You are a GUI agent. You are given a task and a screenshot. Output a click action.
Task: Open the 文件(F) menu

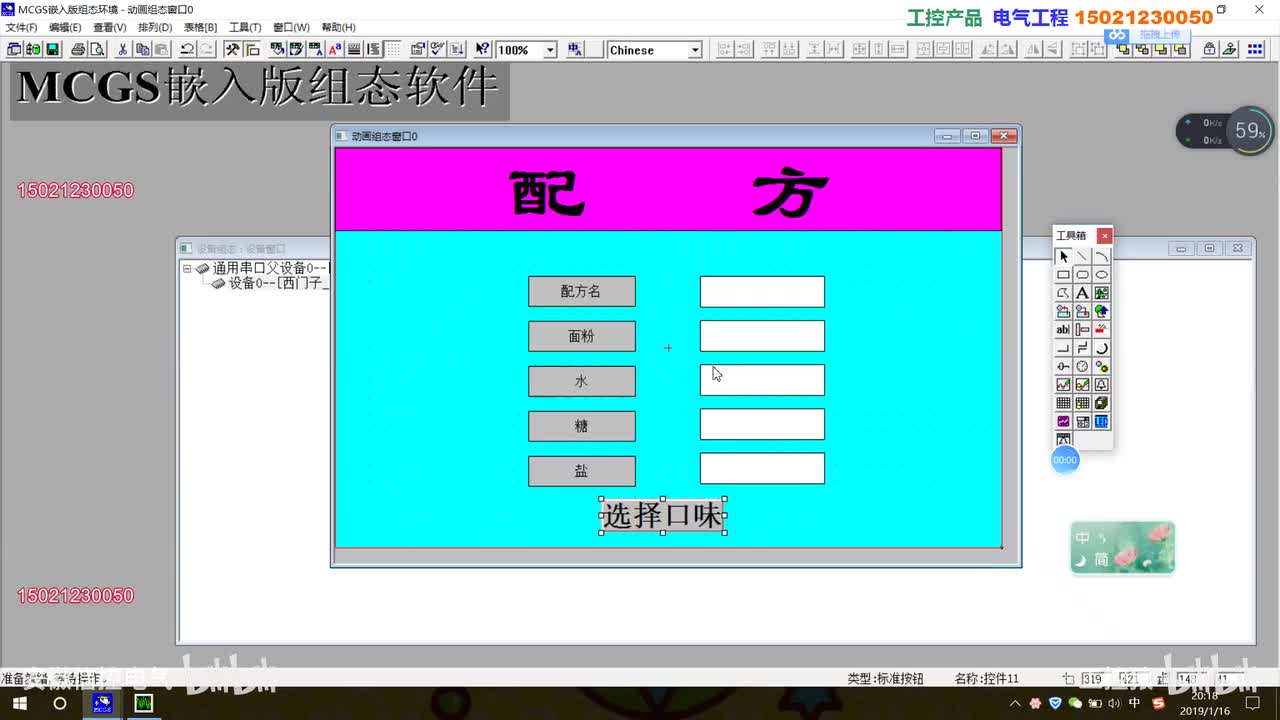coord(21,27)
